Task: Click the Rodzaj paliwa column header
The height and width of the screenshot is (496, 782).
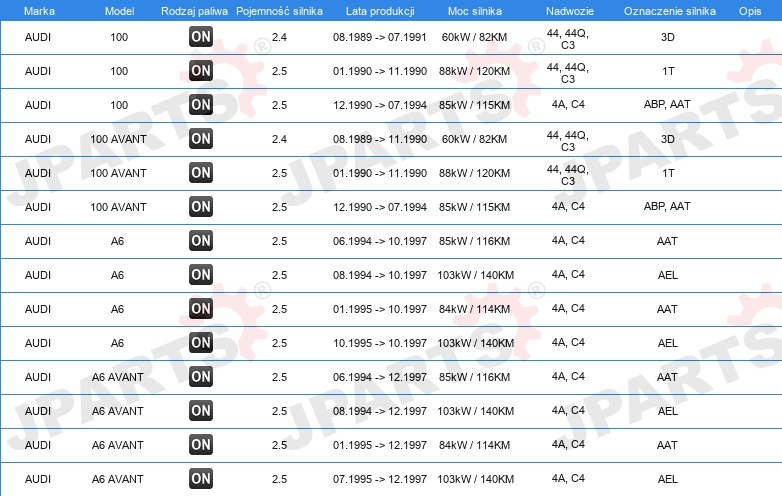Action: point(194,11)
